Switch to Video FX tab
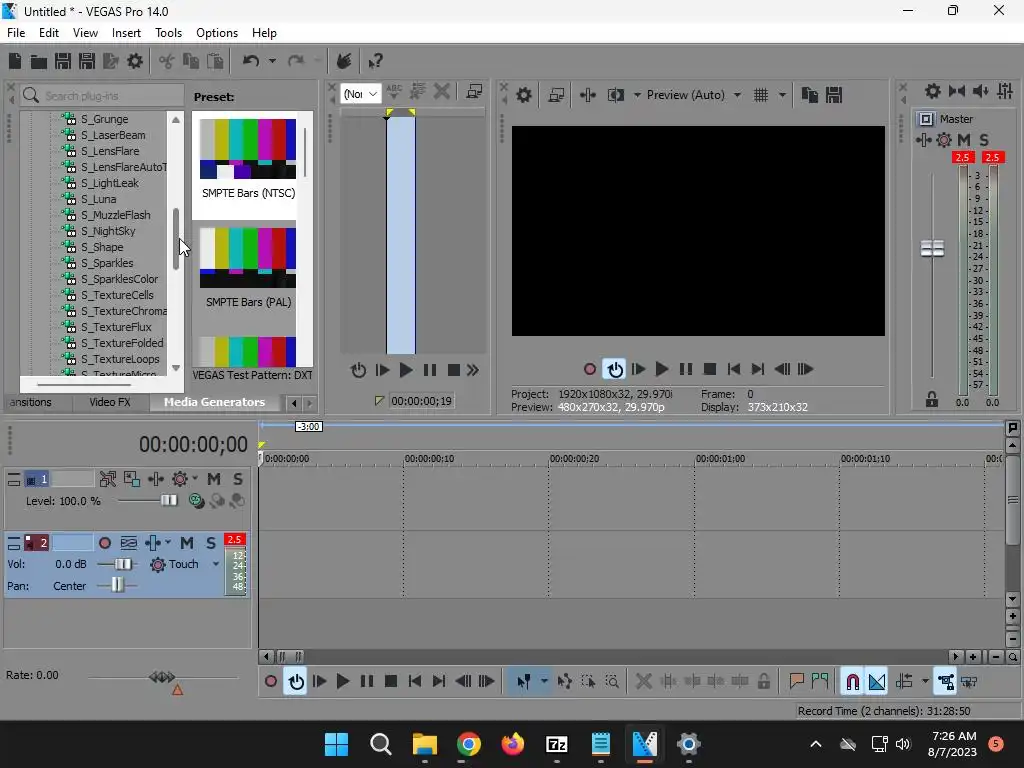Viewport: 1024px width, 768px height. 110,402
